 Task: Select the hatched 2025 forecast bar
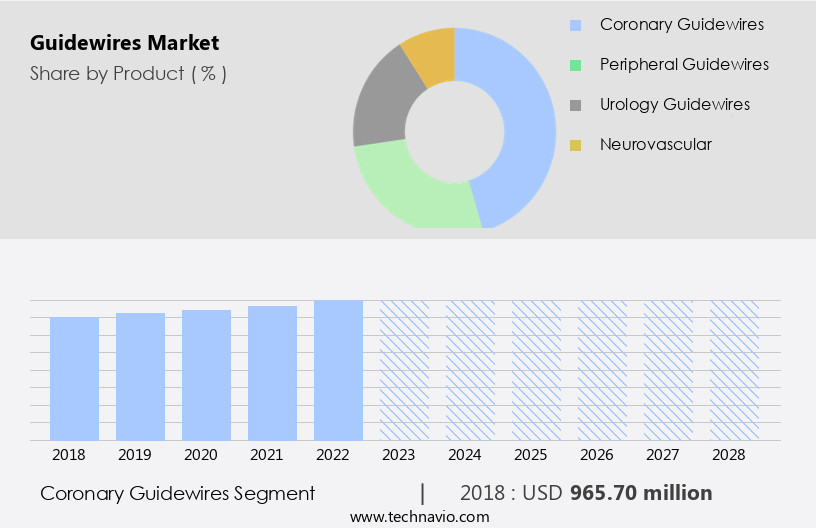(x=536, y=370)
